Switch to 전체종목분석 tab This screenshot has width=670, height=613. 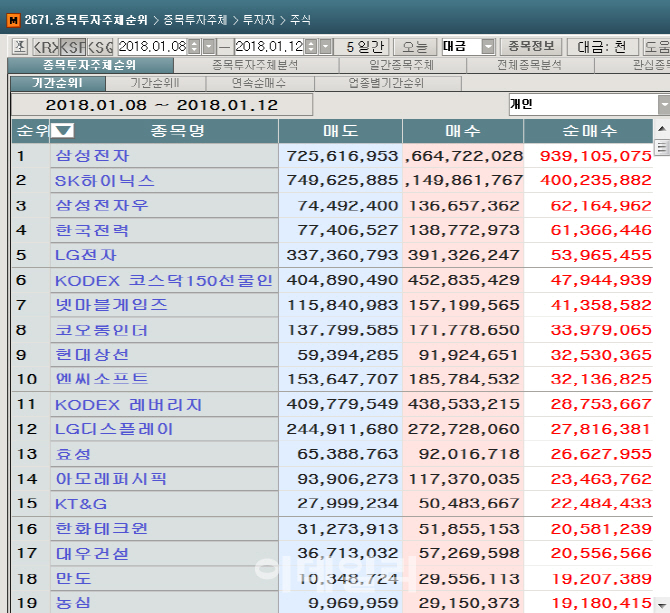529,65
